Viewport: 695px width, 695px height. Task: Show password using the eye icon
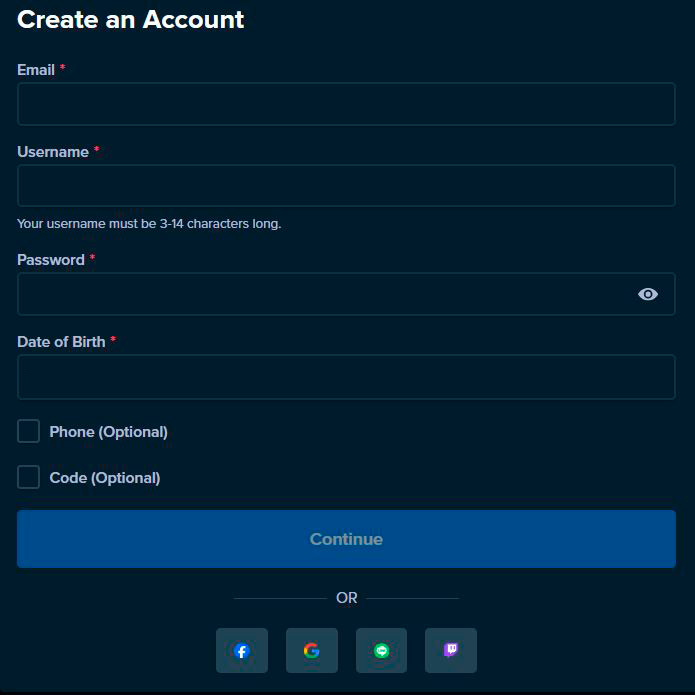[648, 294]
